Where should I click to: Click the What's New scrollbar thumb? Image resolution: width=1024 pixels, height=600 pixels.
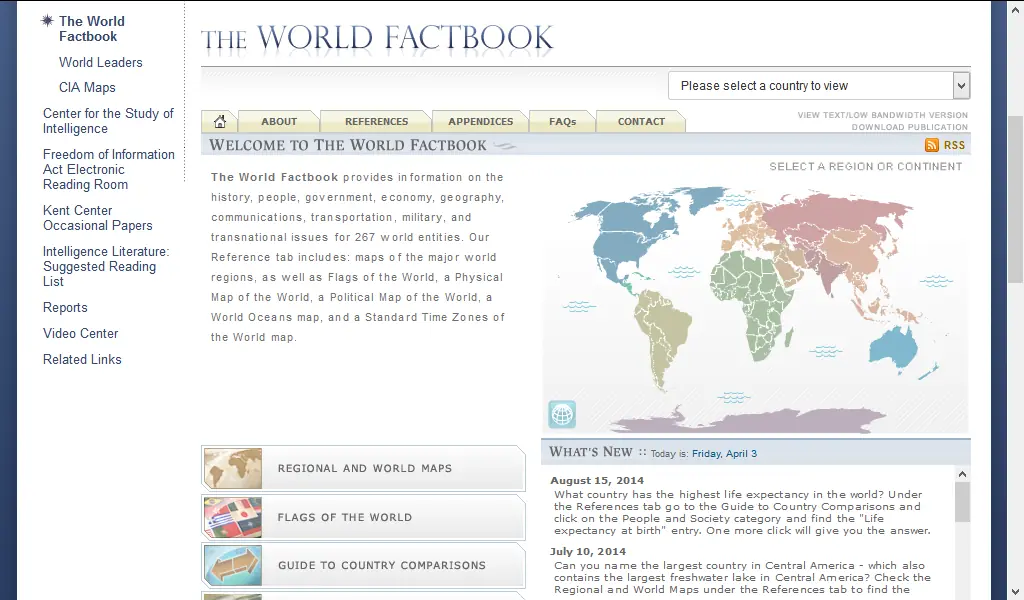pyautogui.click(x=961, y=502)
